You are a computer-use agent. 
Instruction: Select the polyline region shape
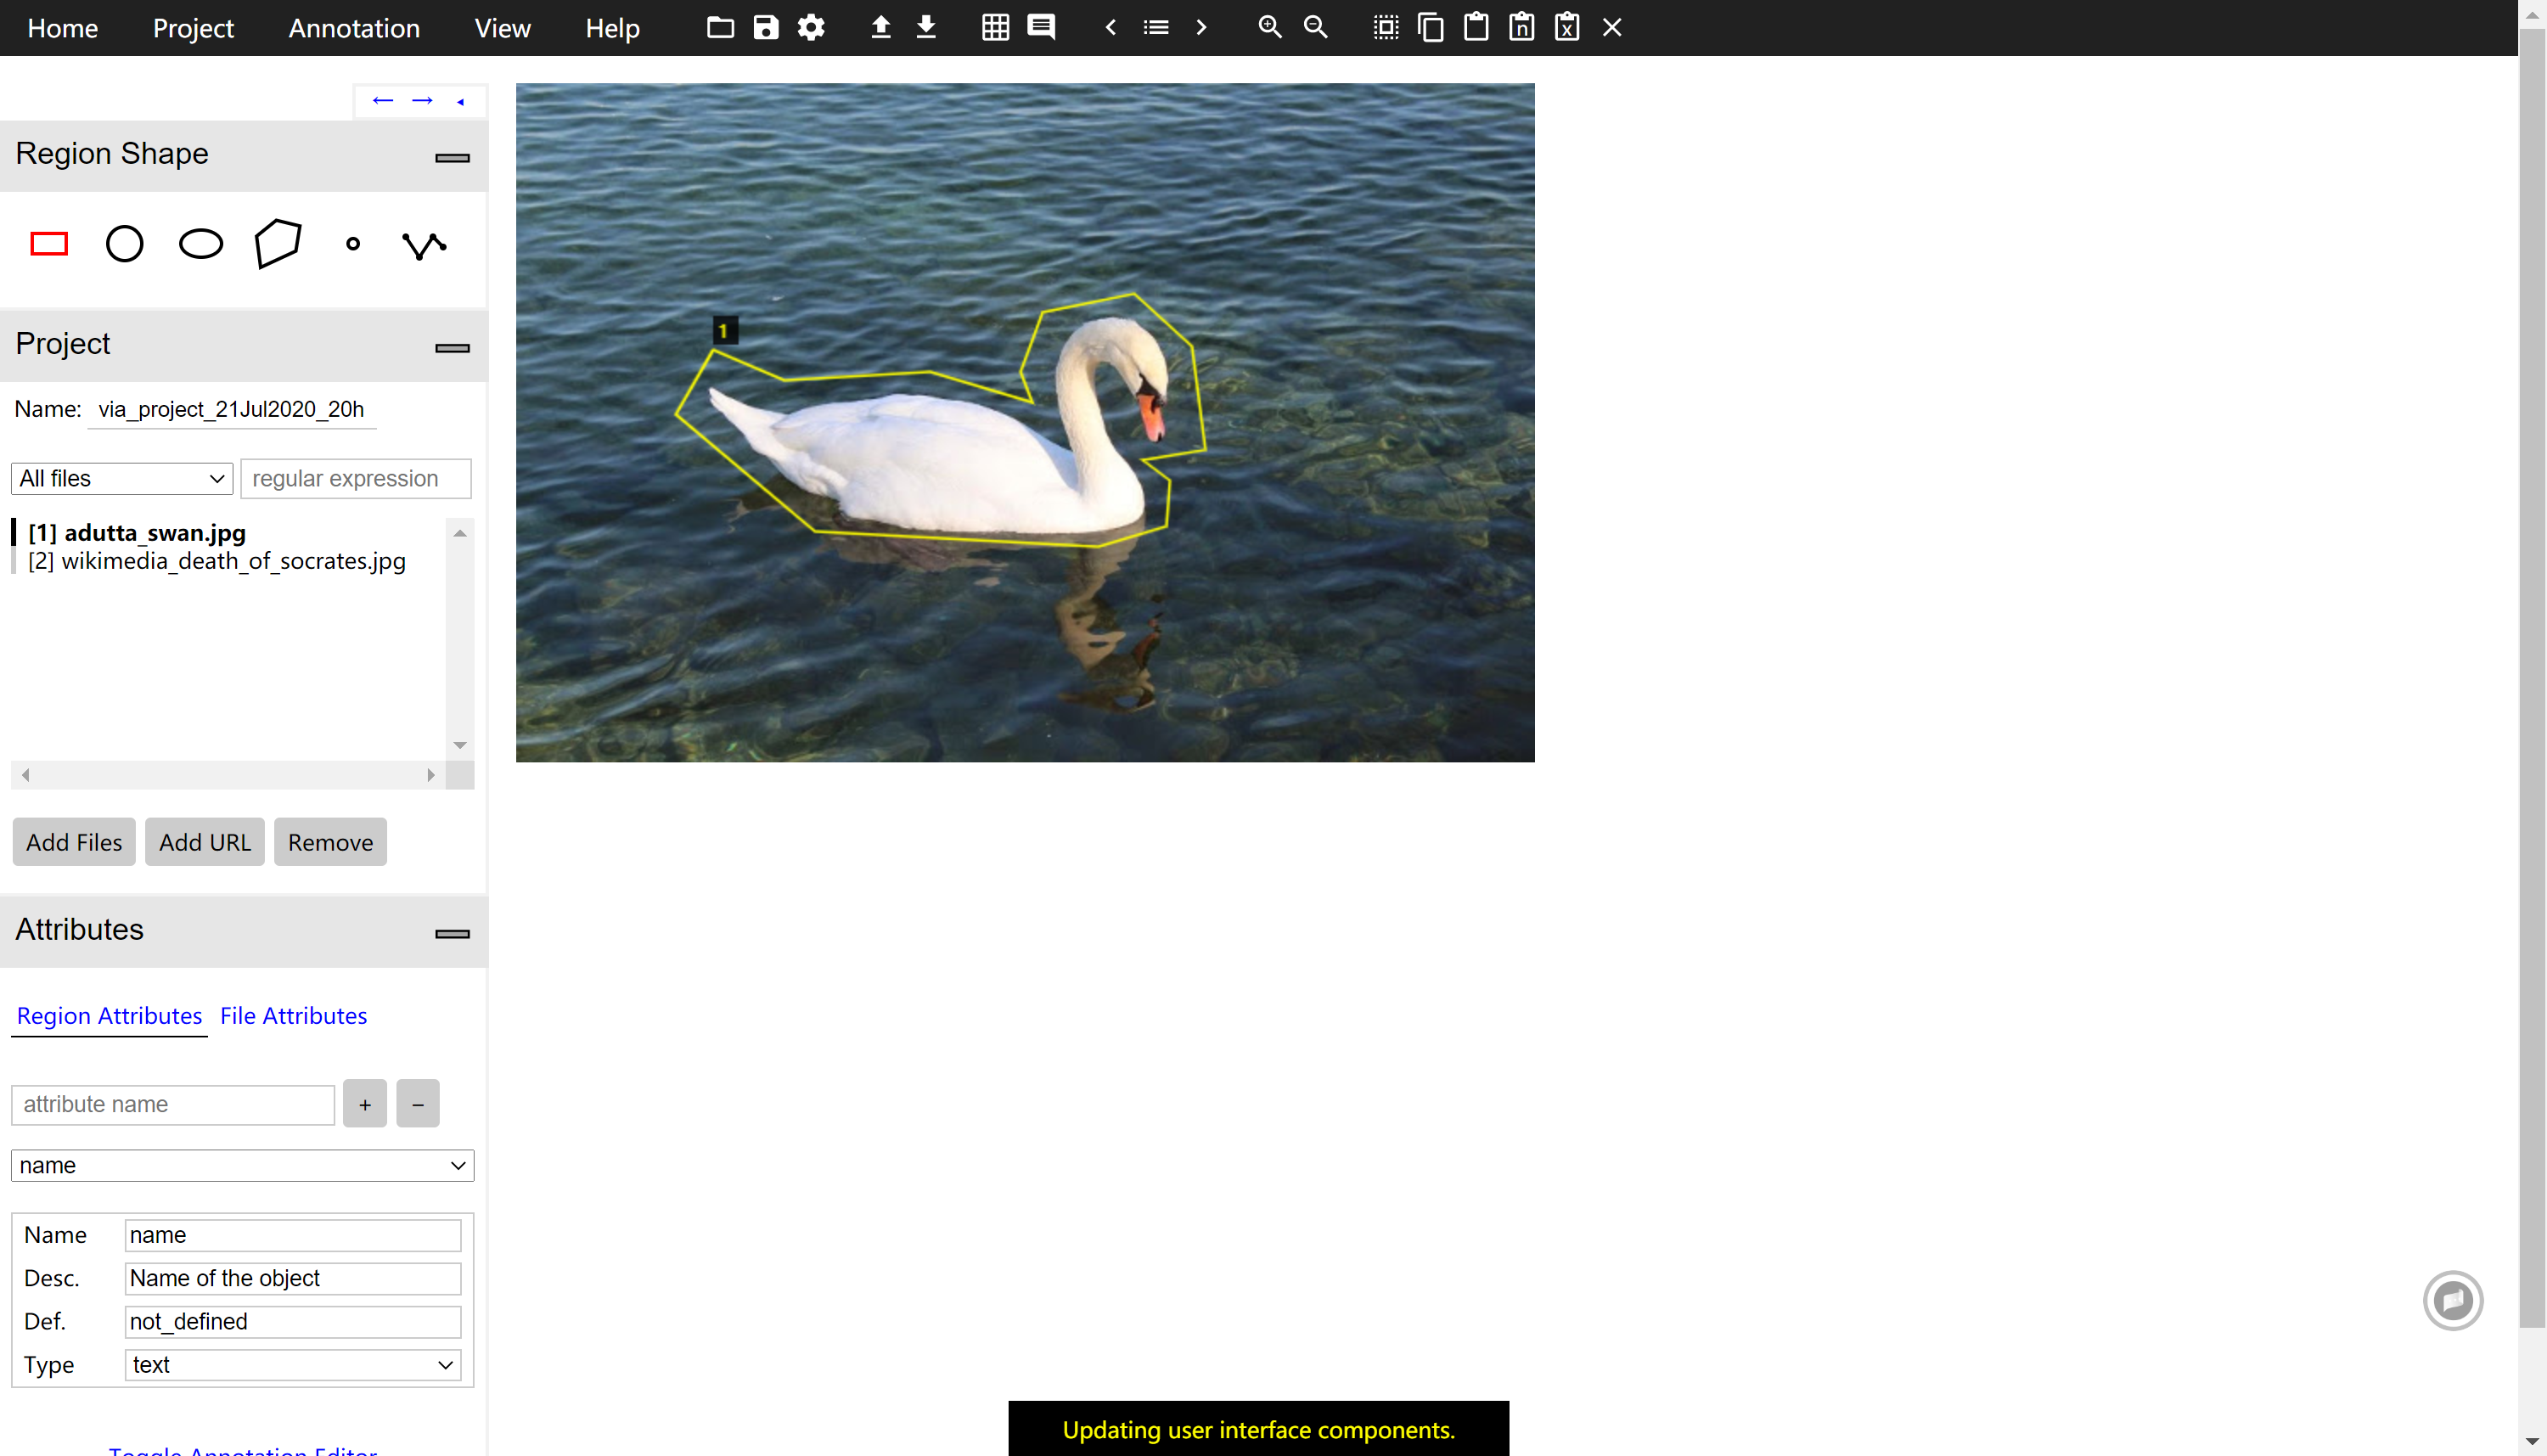click(x=424, y=245)
